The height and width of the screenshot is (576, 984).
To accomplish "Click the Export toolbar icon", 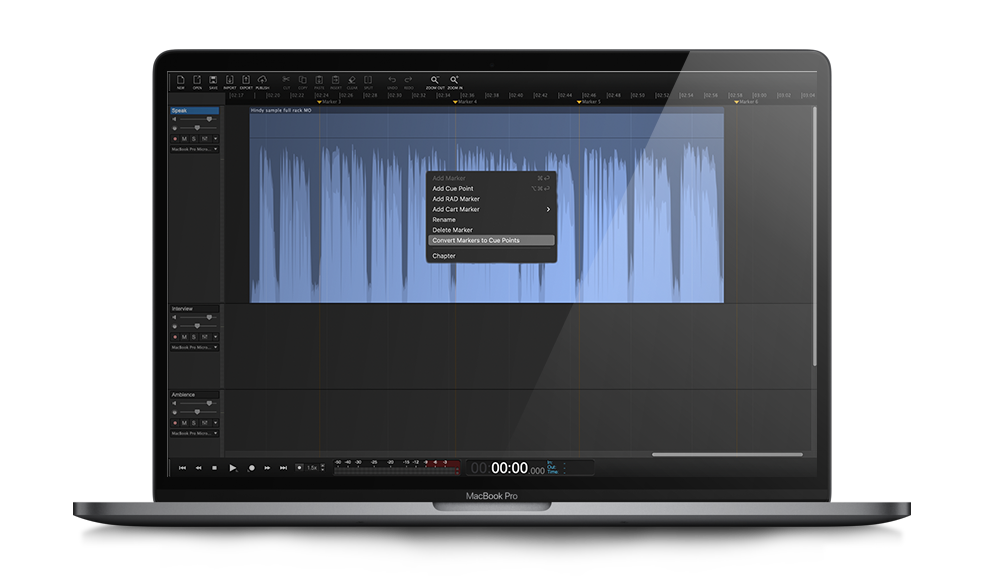I will pos(246,81).
